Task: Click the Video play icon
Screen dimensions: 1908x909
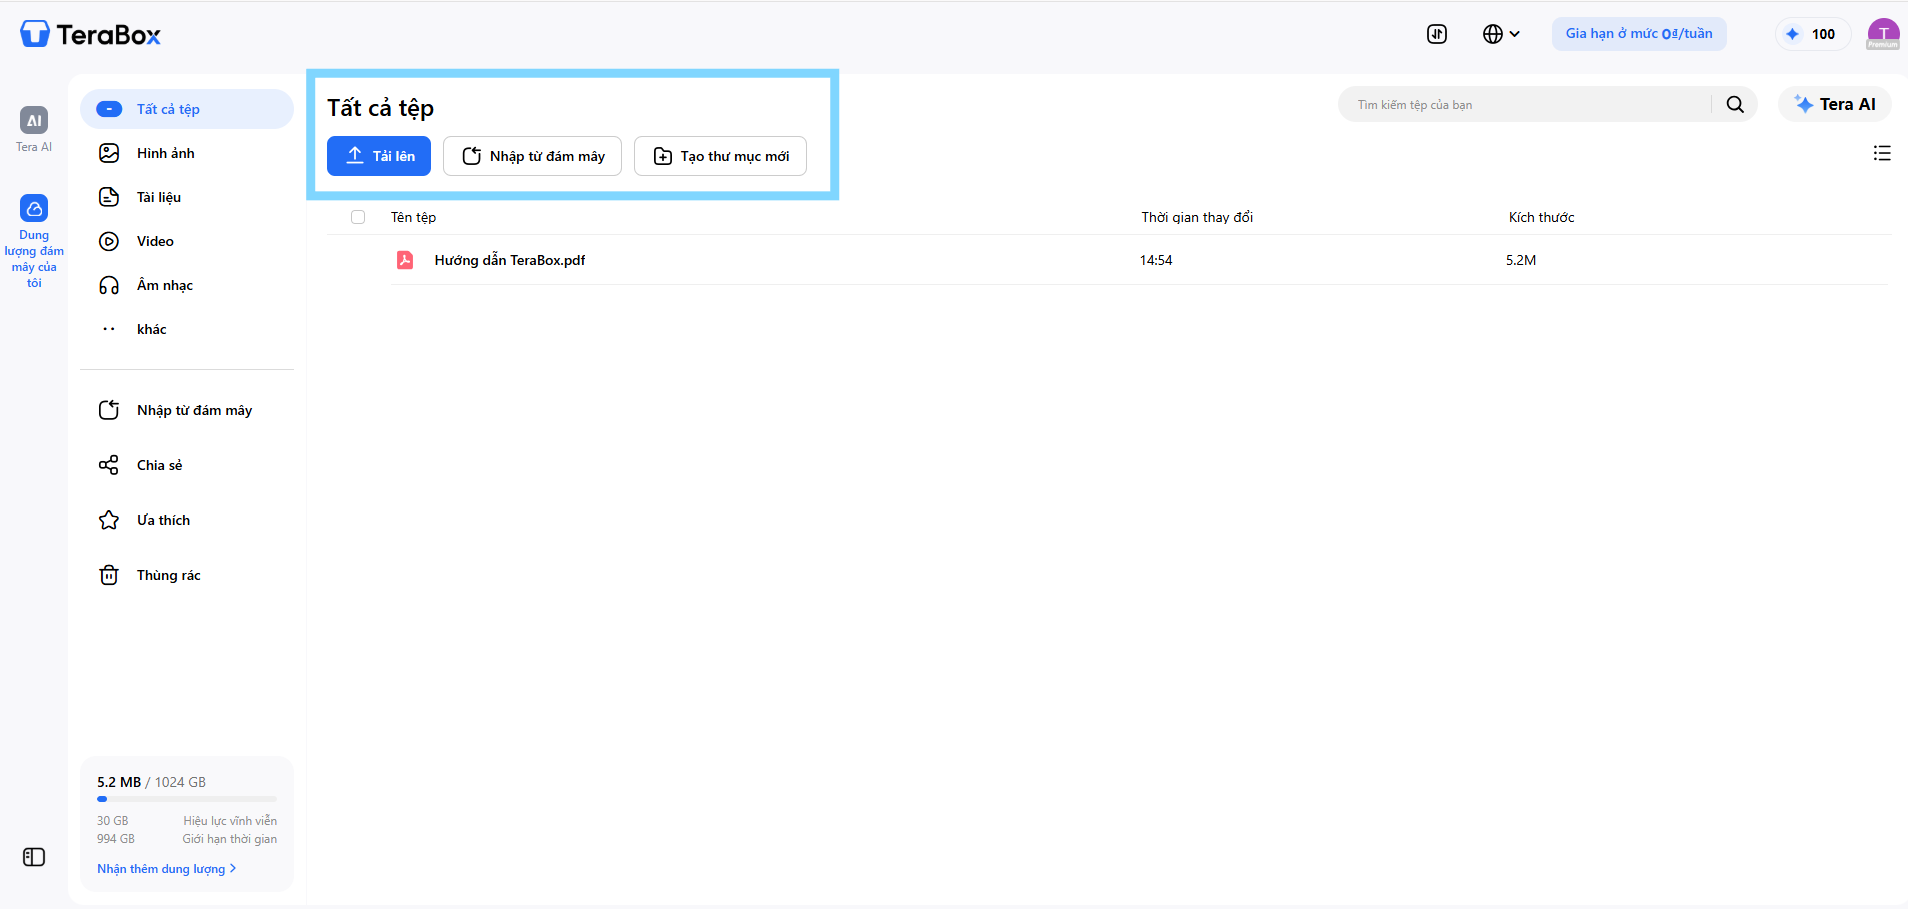Action: click(x=109, y=241)
